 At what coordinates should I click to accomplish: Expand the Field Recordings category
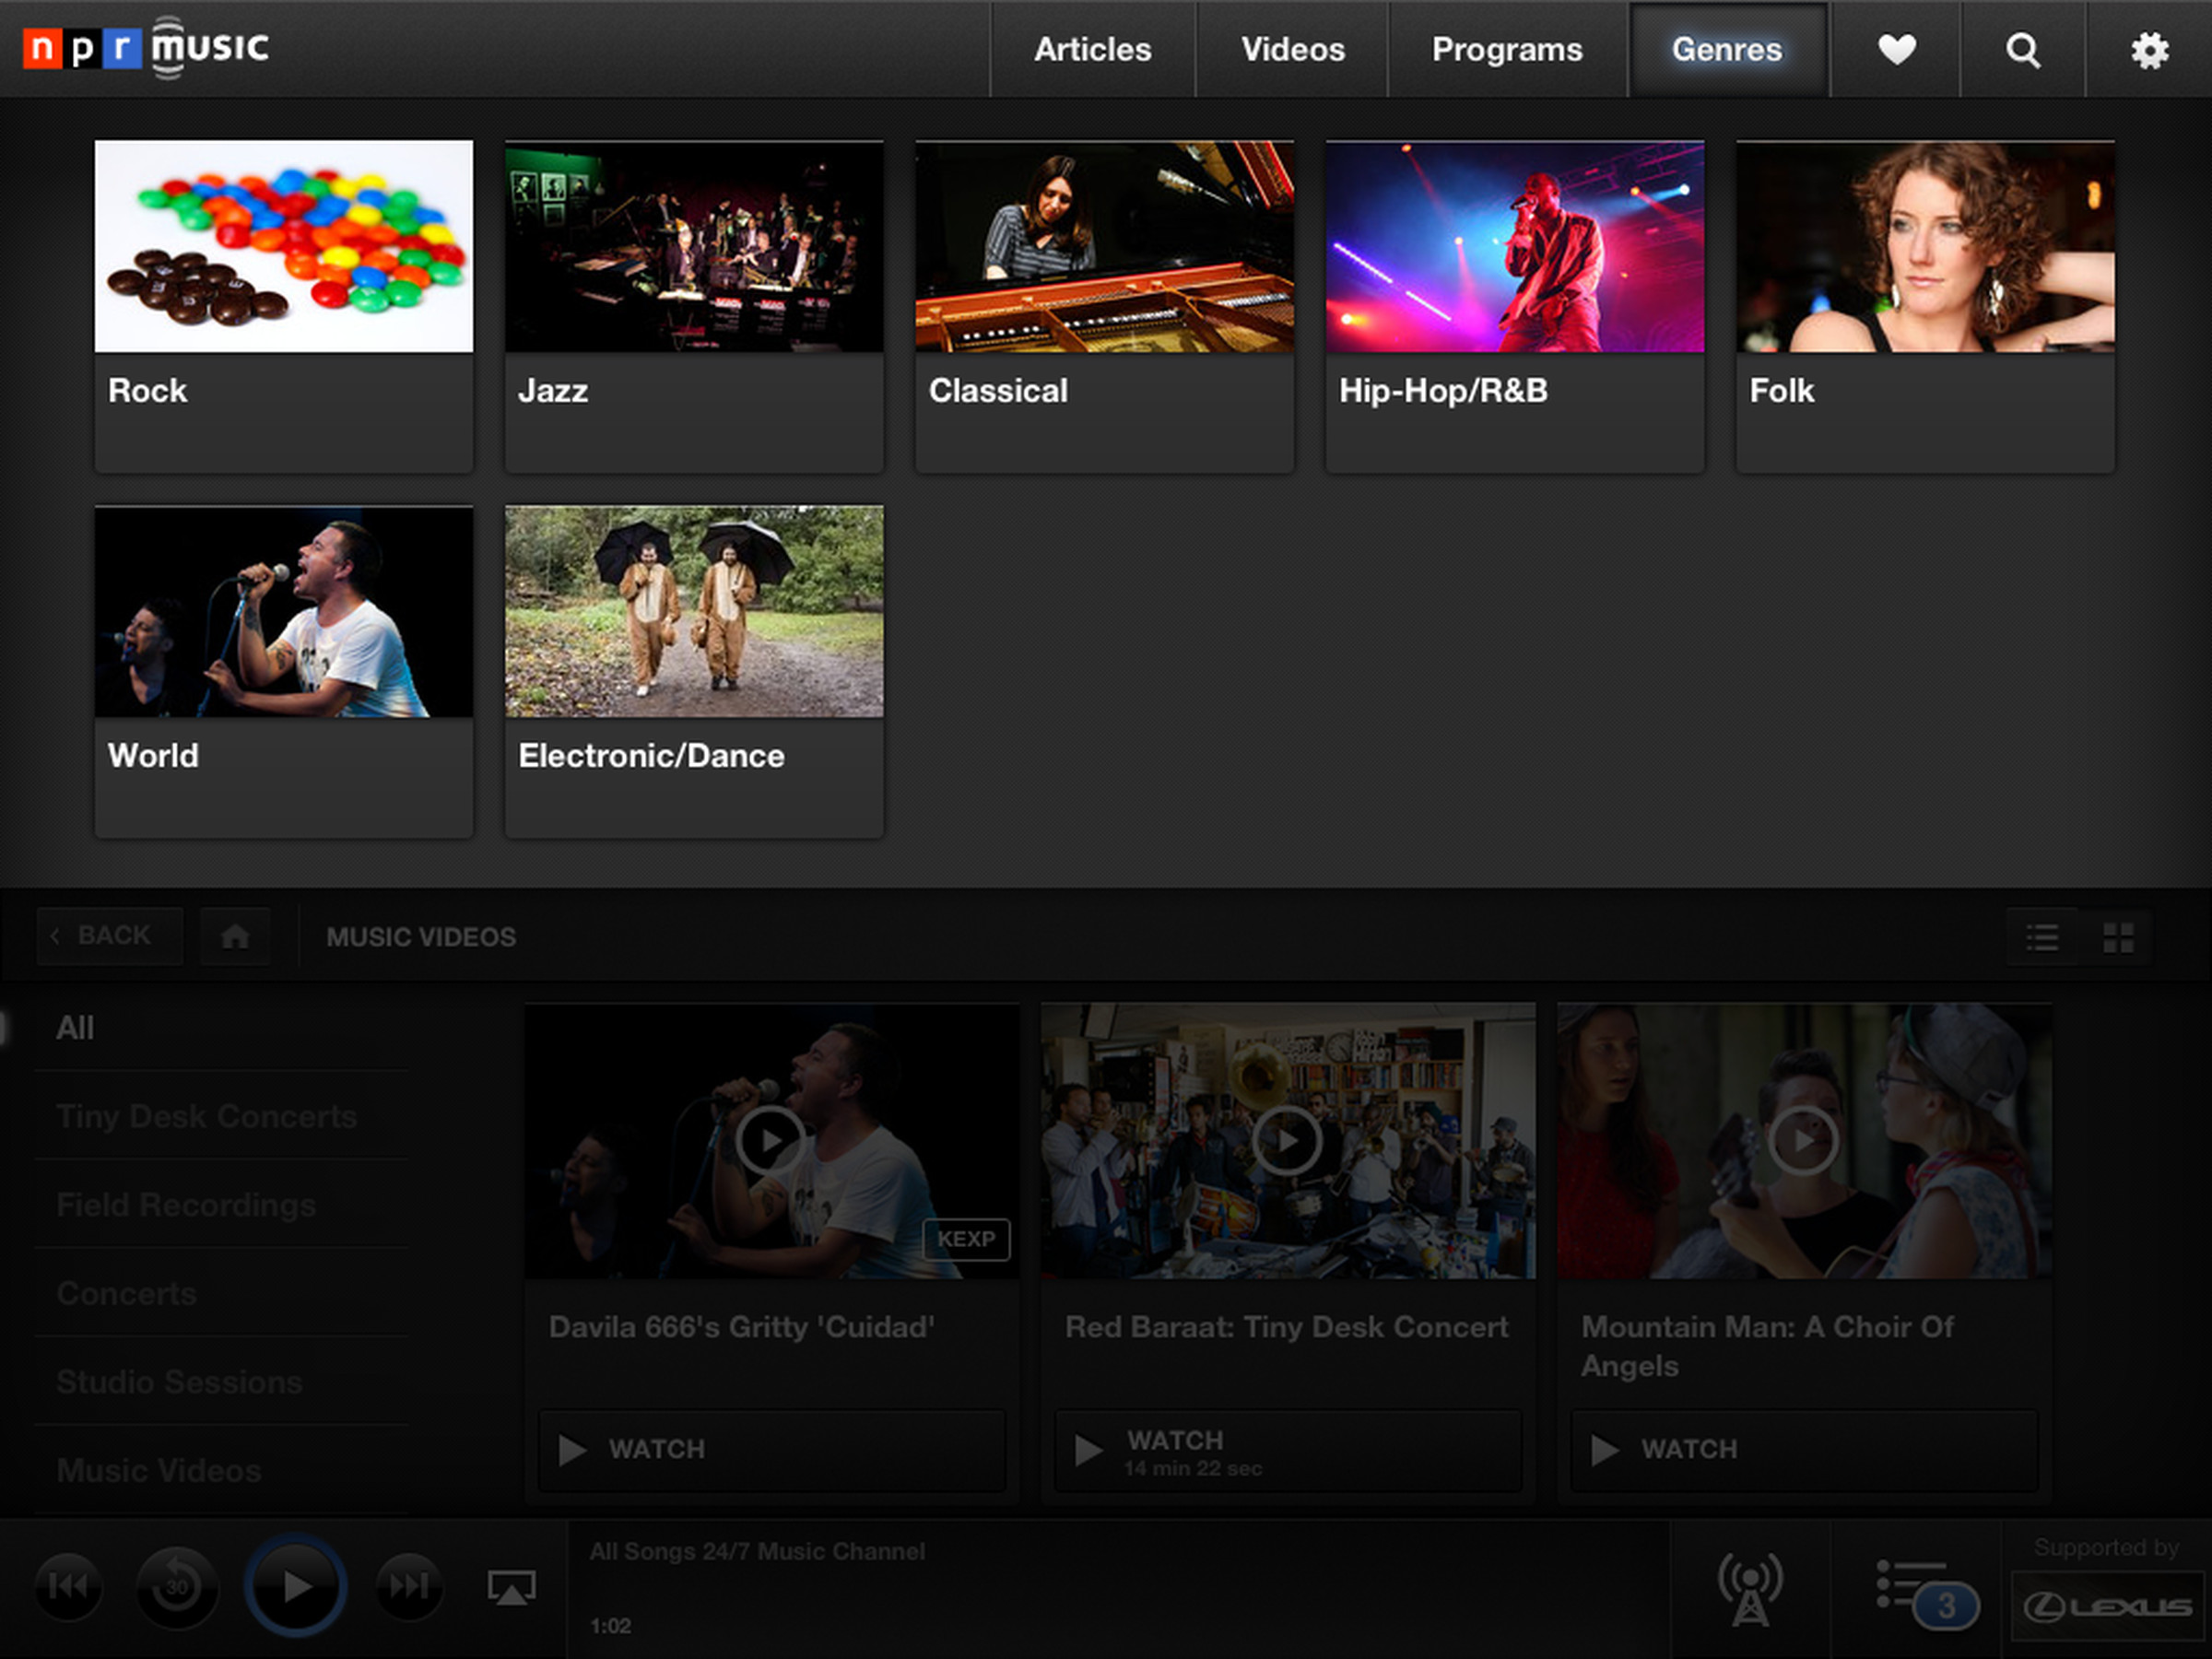pos(186,1206)
